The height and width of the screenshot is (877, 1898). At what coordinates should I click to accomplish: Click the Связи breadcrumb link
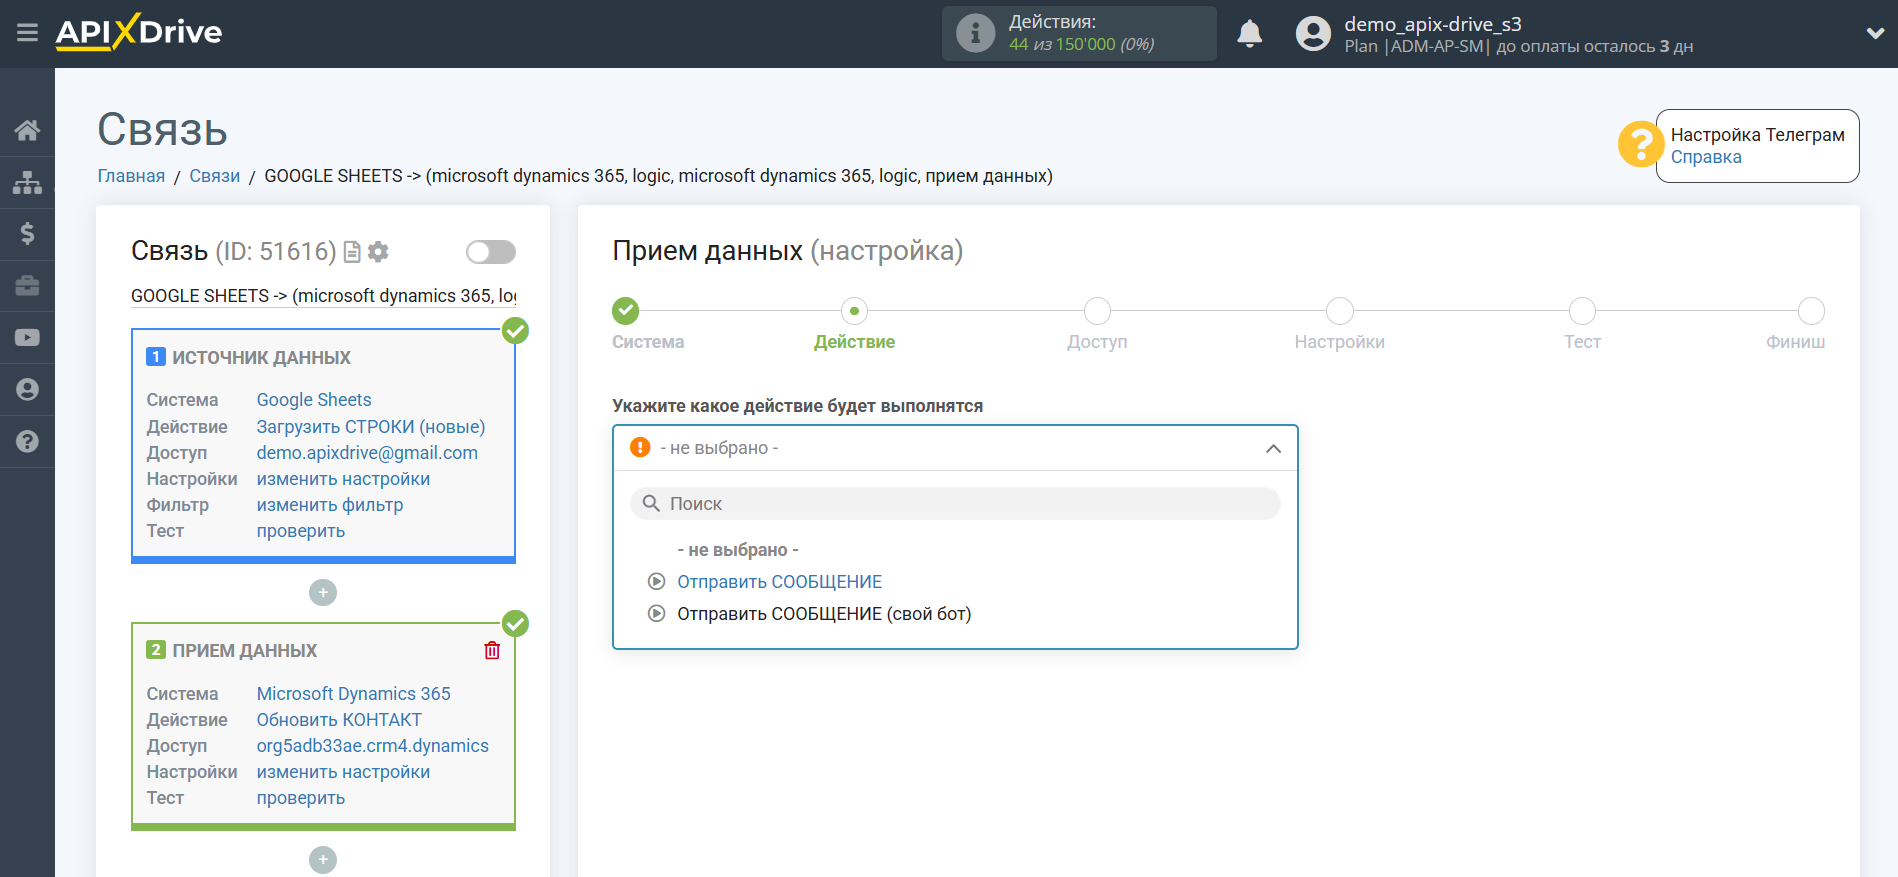point(215,176)
